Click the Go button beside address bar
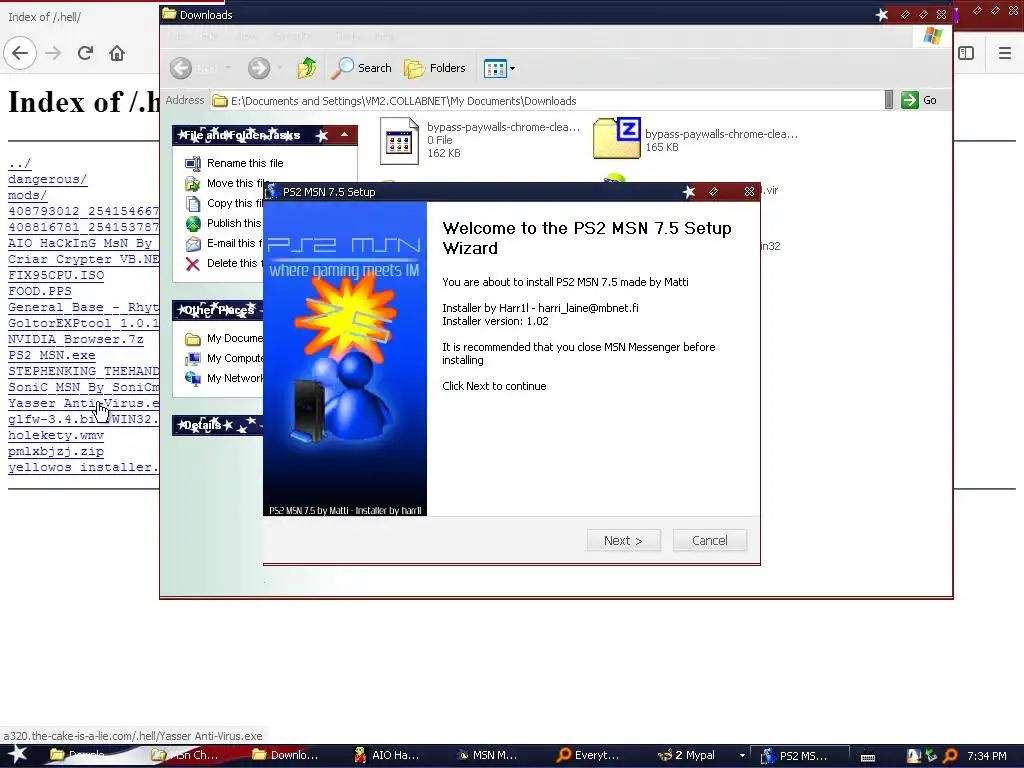1024x768 pixels. (919, 100)
